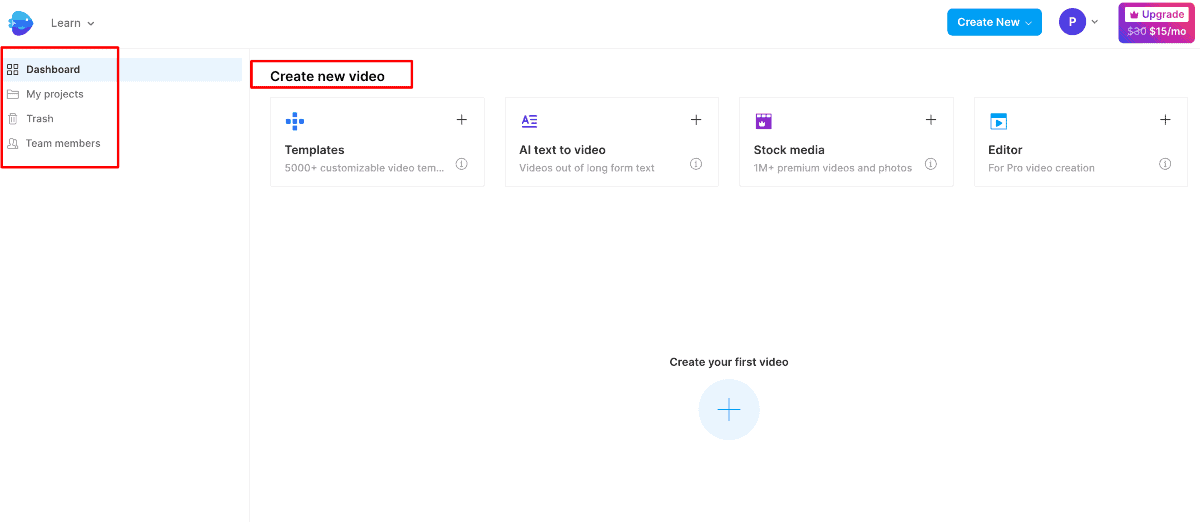1200x522 pixels.
Task: Click the app logo in top-left corner
Action: 21,23
